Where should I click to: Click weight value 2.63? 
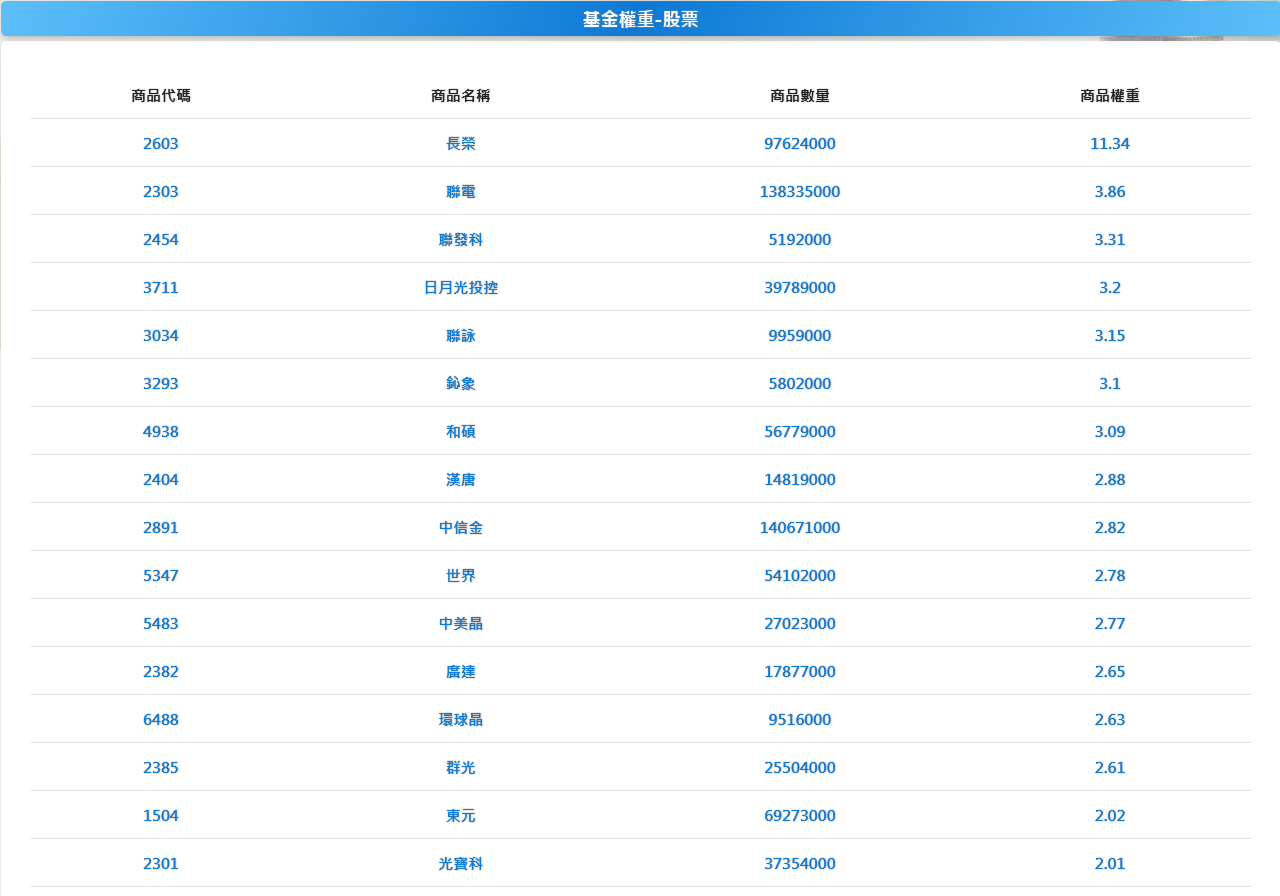coord(1110,720)
